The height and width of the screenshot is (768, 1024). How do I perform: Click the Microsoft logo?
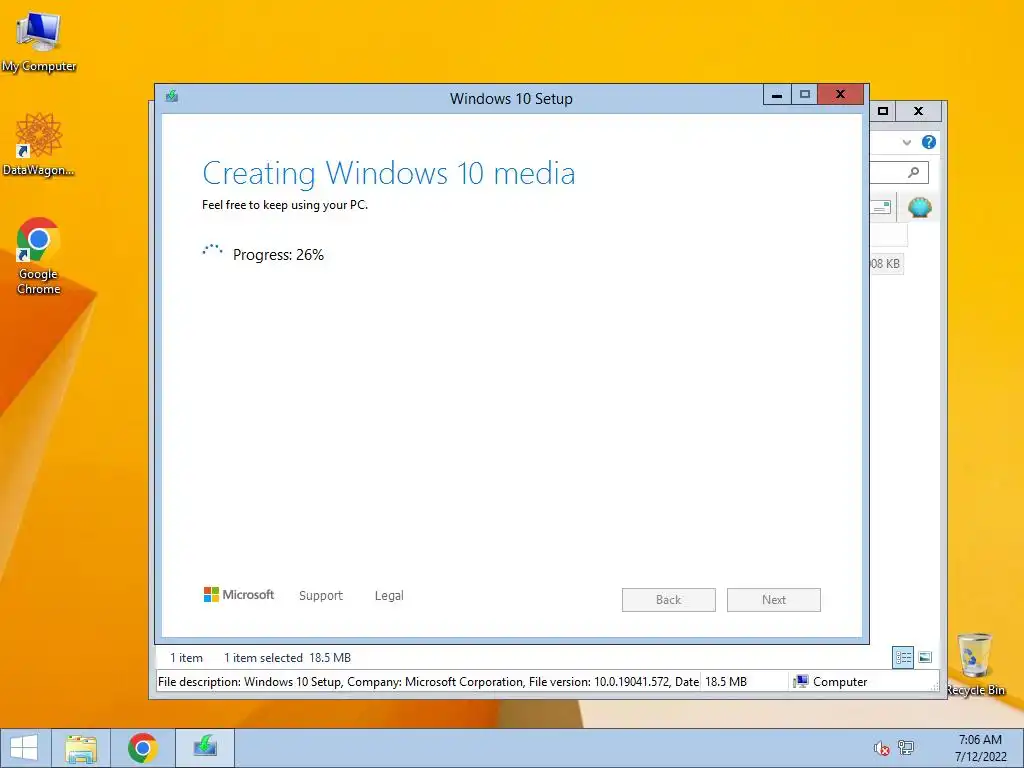coord(239,594)
